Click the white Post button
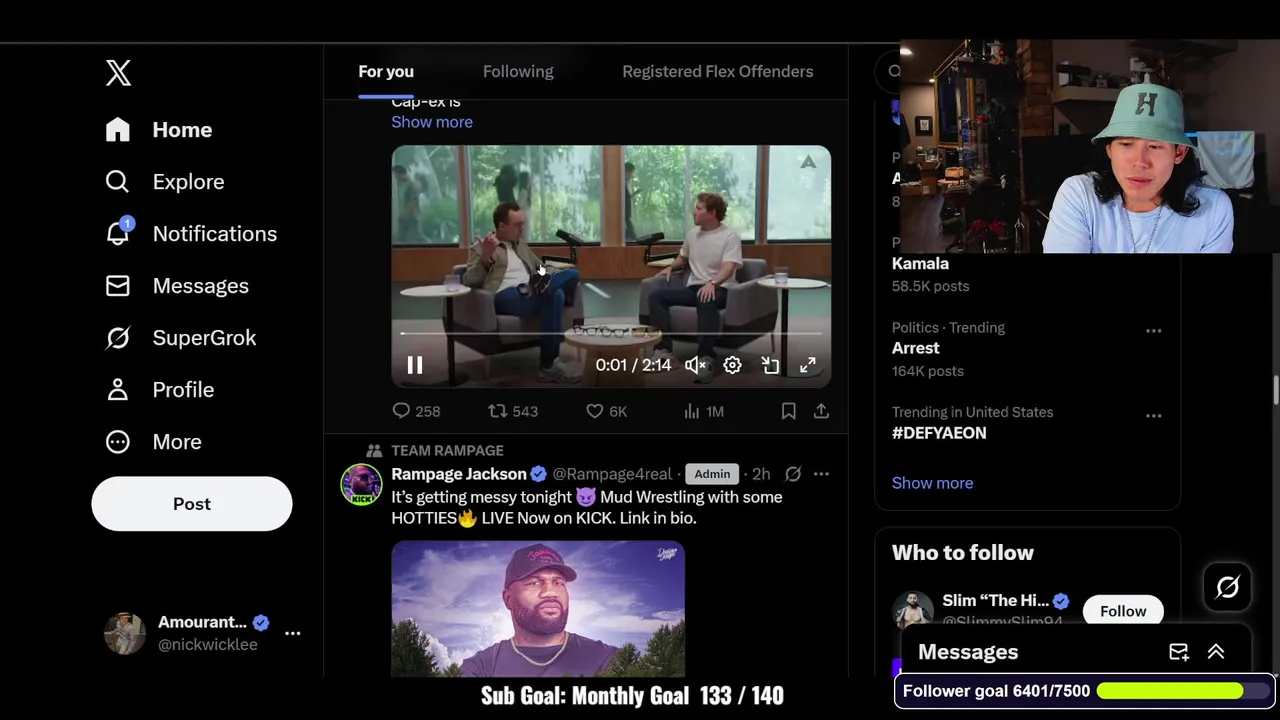The height and width of the screenshot is (720, 1280). tap(192, 504)
